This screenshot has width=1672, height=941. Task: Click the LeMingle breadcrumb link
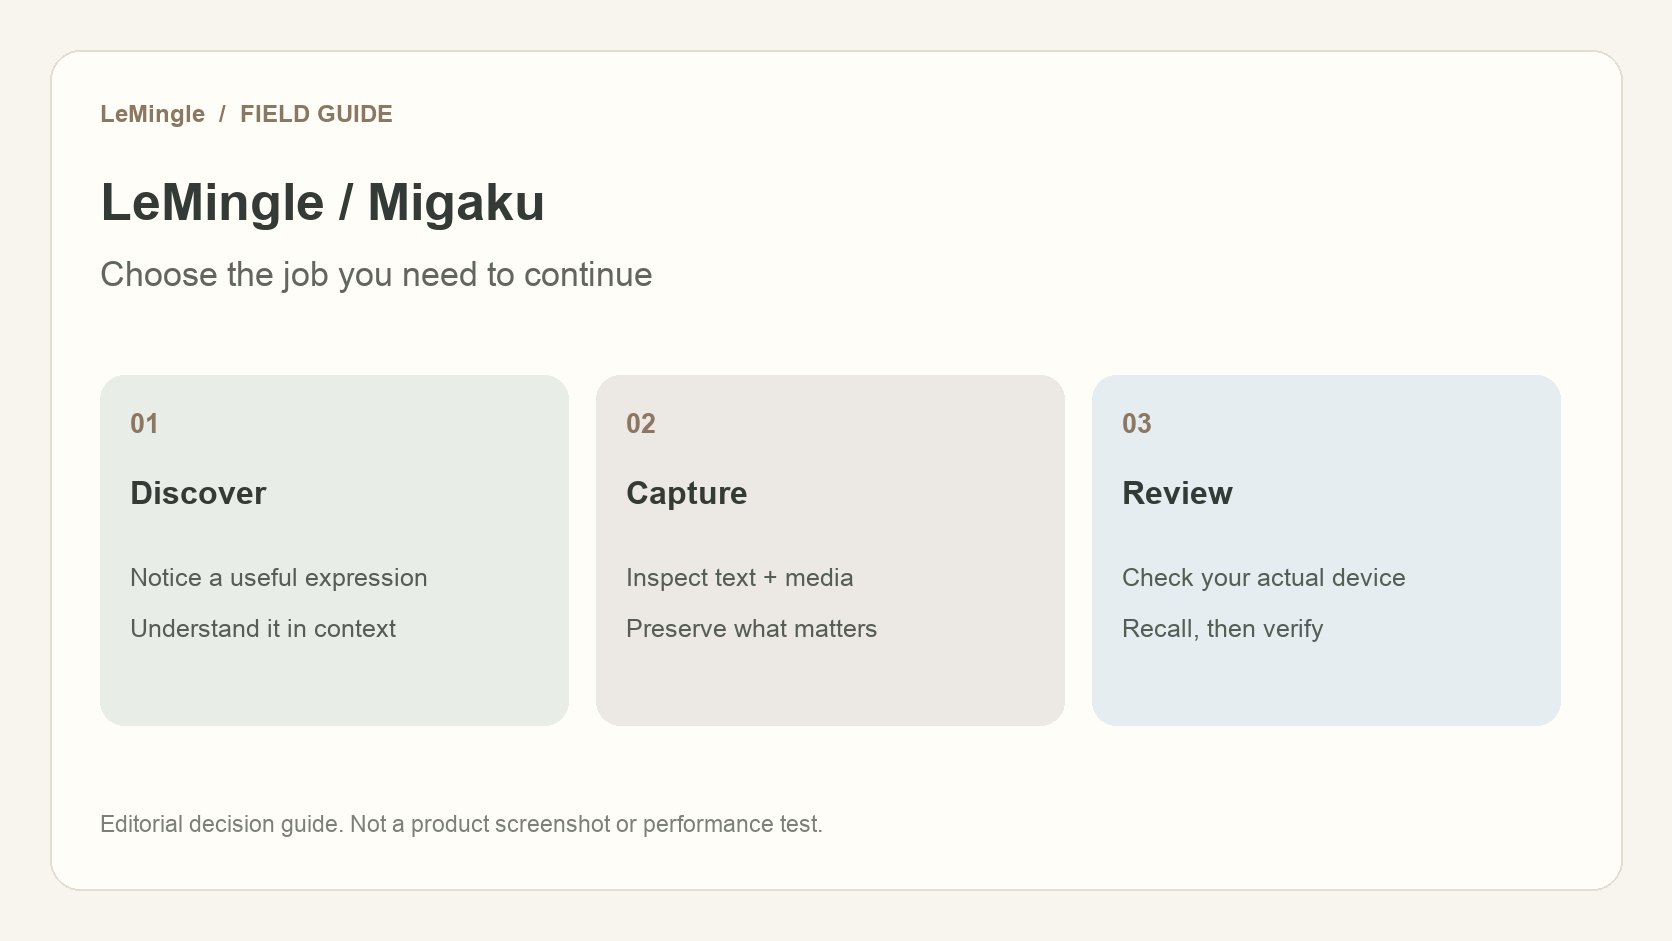[x=152, y=114]
